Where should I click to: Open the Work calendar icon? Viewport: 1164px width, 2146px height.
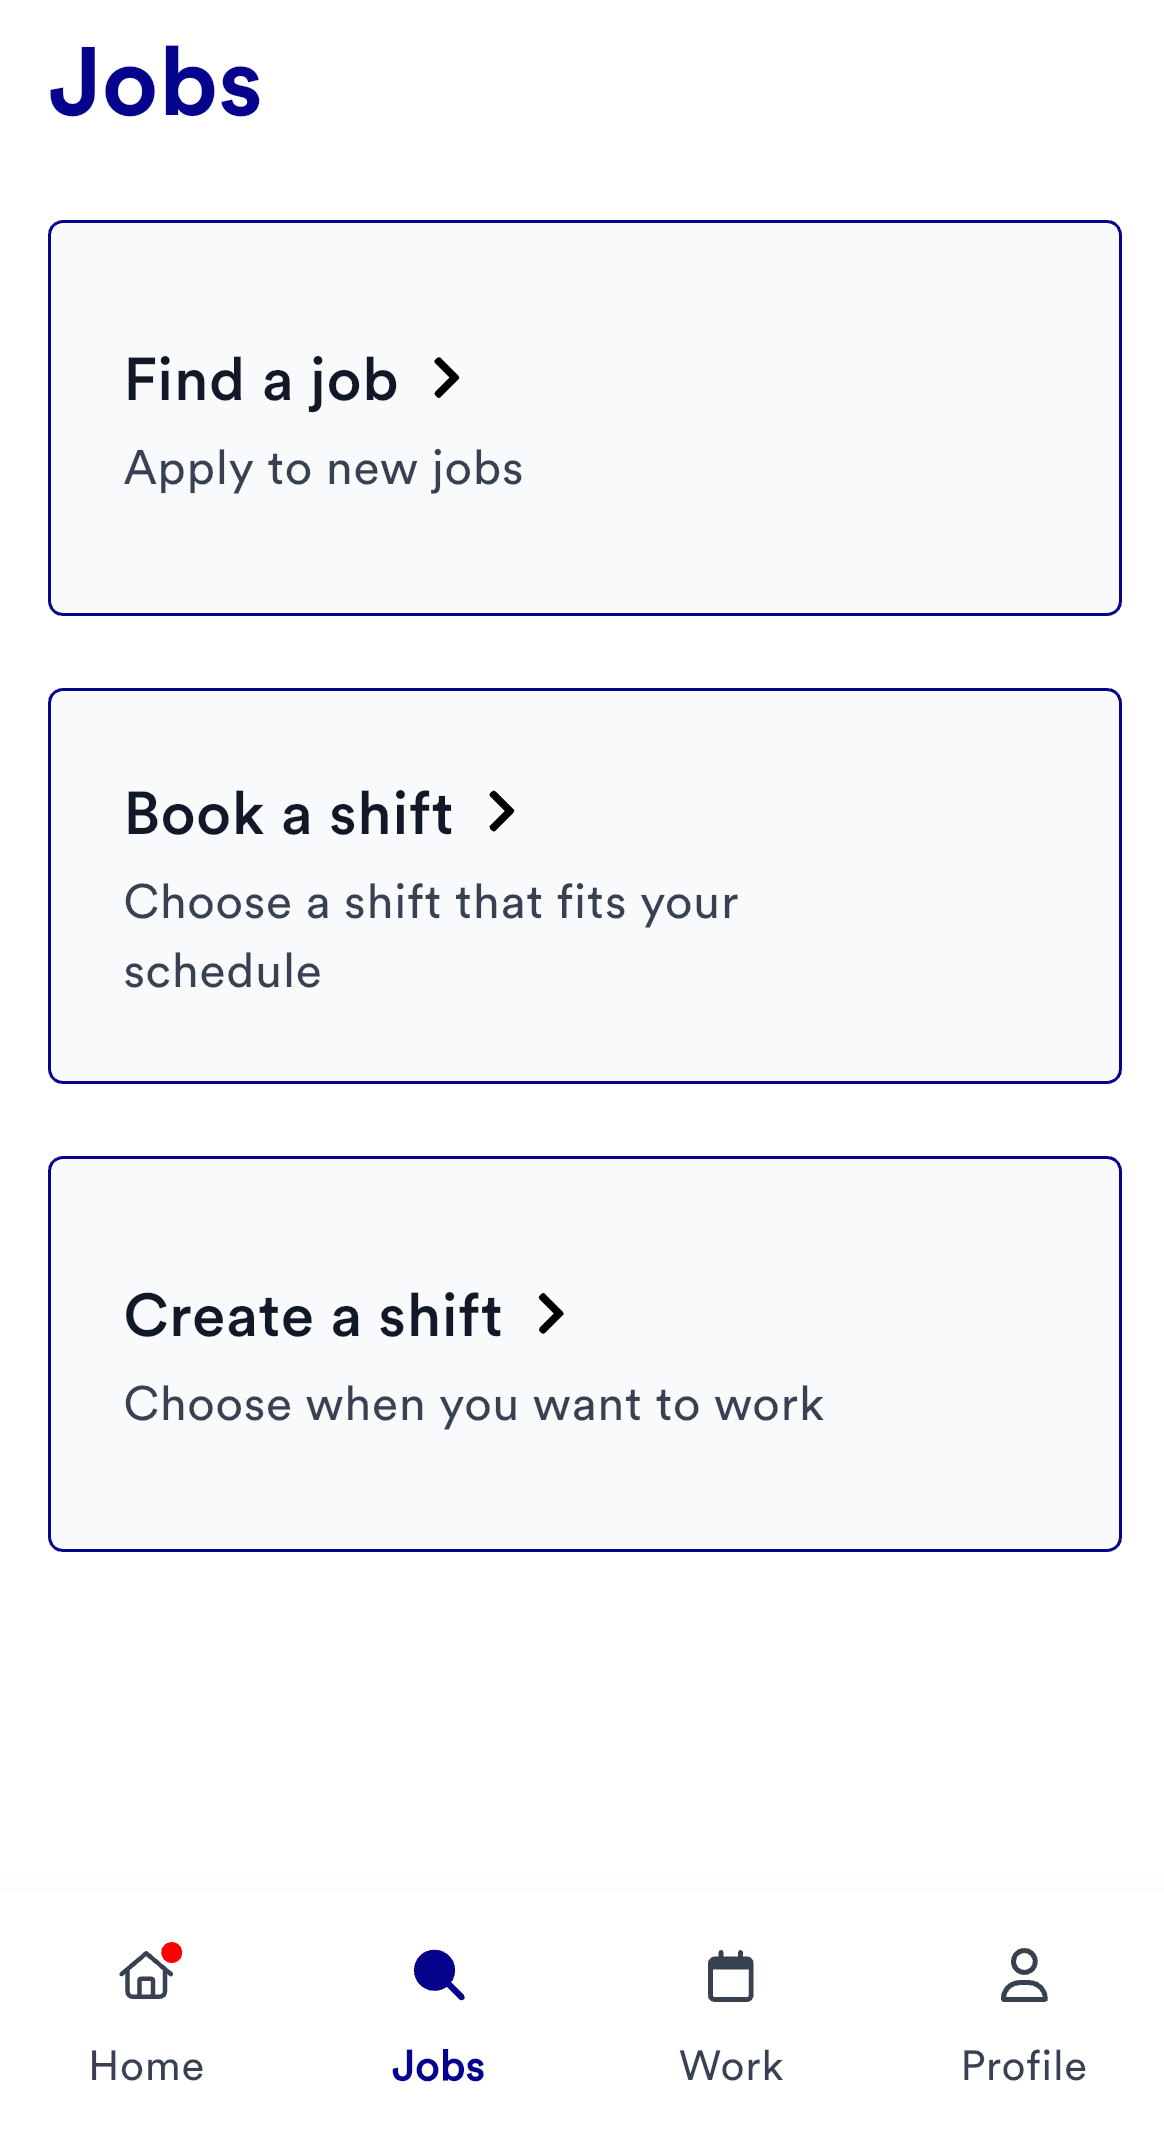[x=729, y=1975]
